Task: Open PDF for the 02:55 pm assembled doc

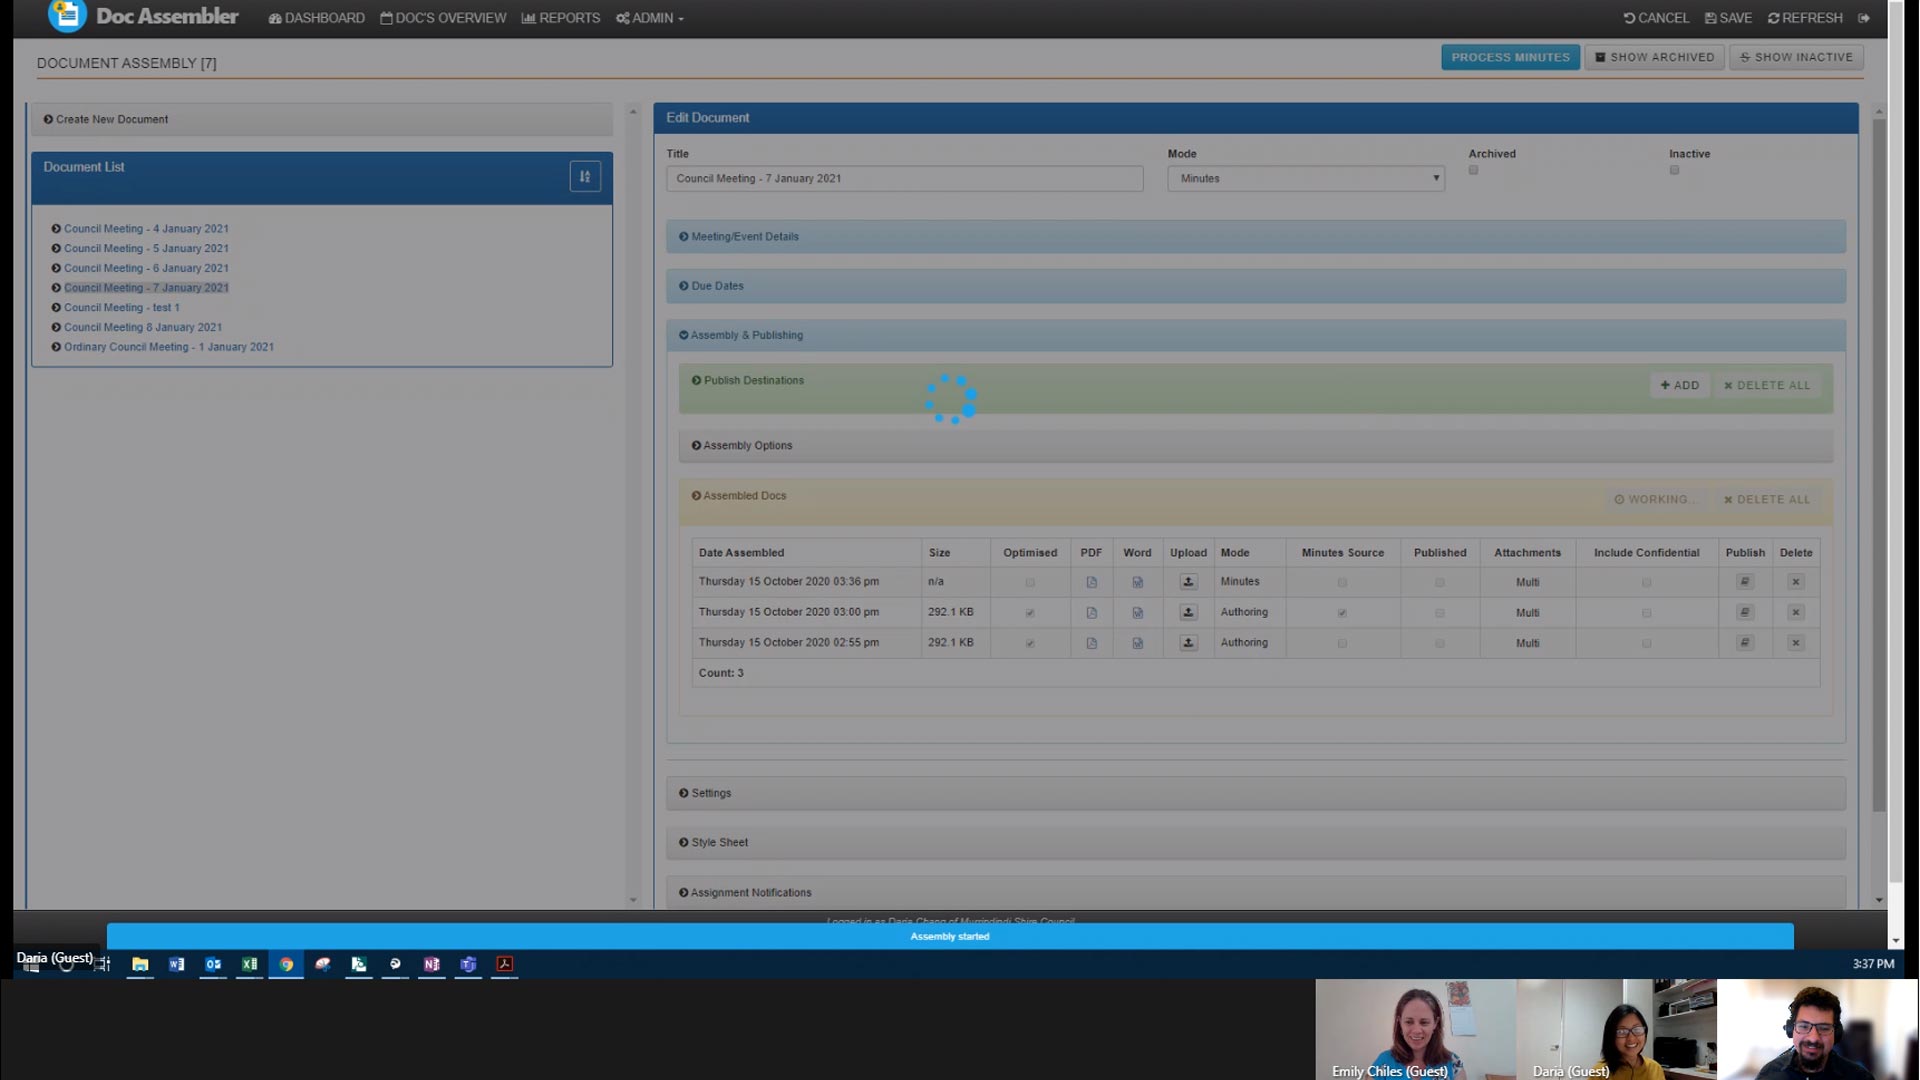Action: [x=1091, y=643]
